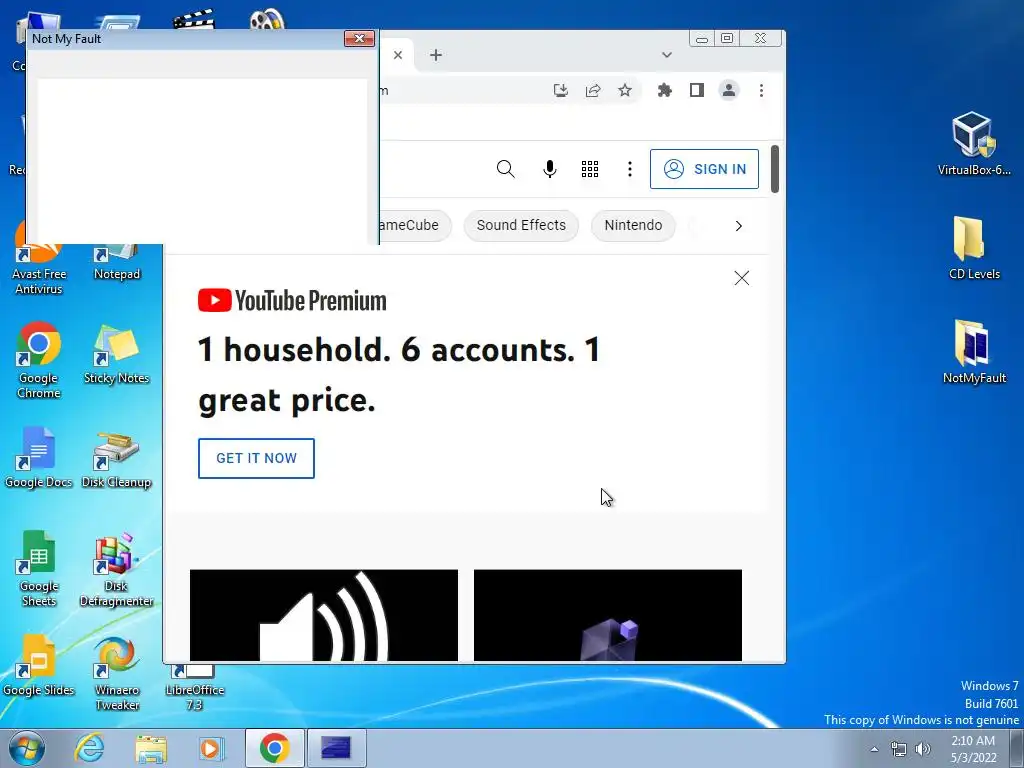Screen dimensions: 1024x768
Task: Open YouTube settings three-dot menu
Action: 630,169
